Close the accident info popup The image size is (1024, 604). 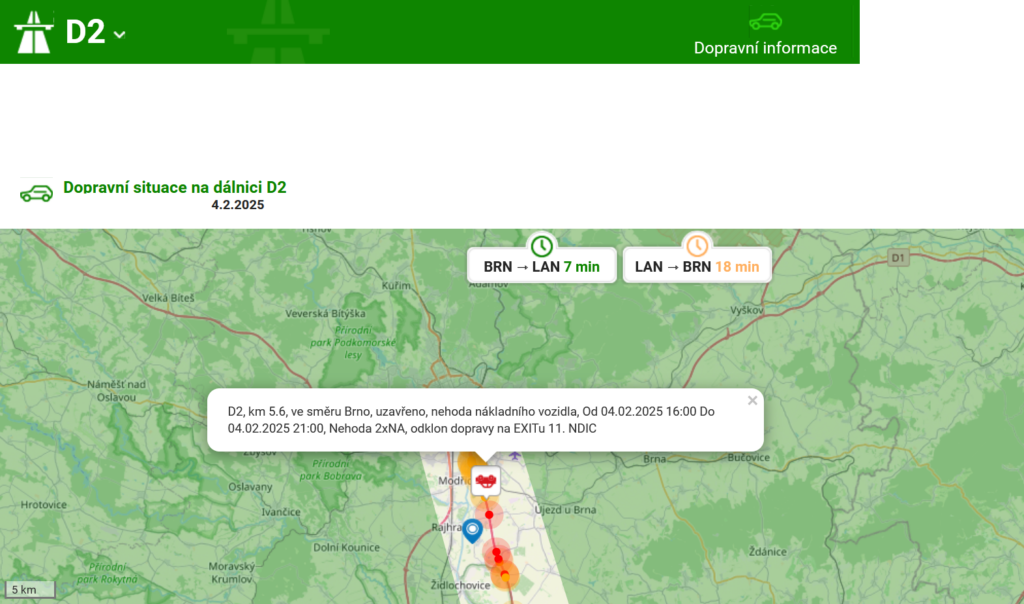pos(753,400)
